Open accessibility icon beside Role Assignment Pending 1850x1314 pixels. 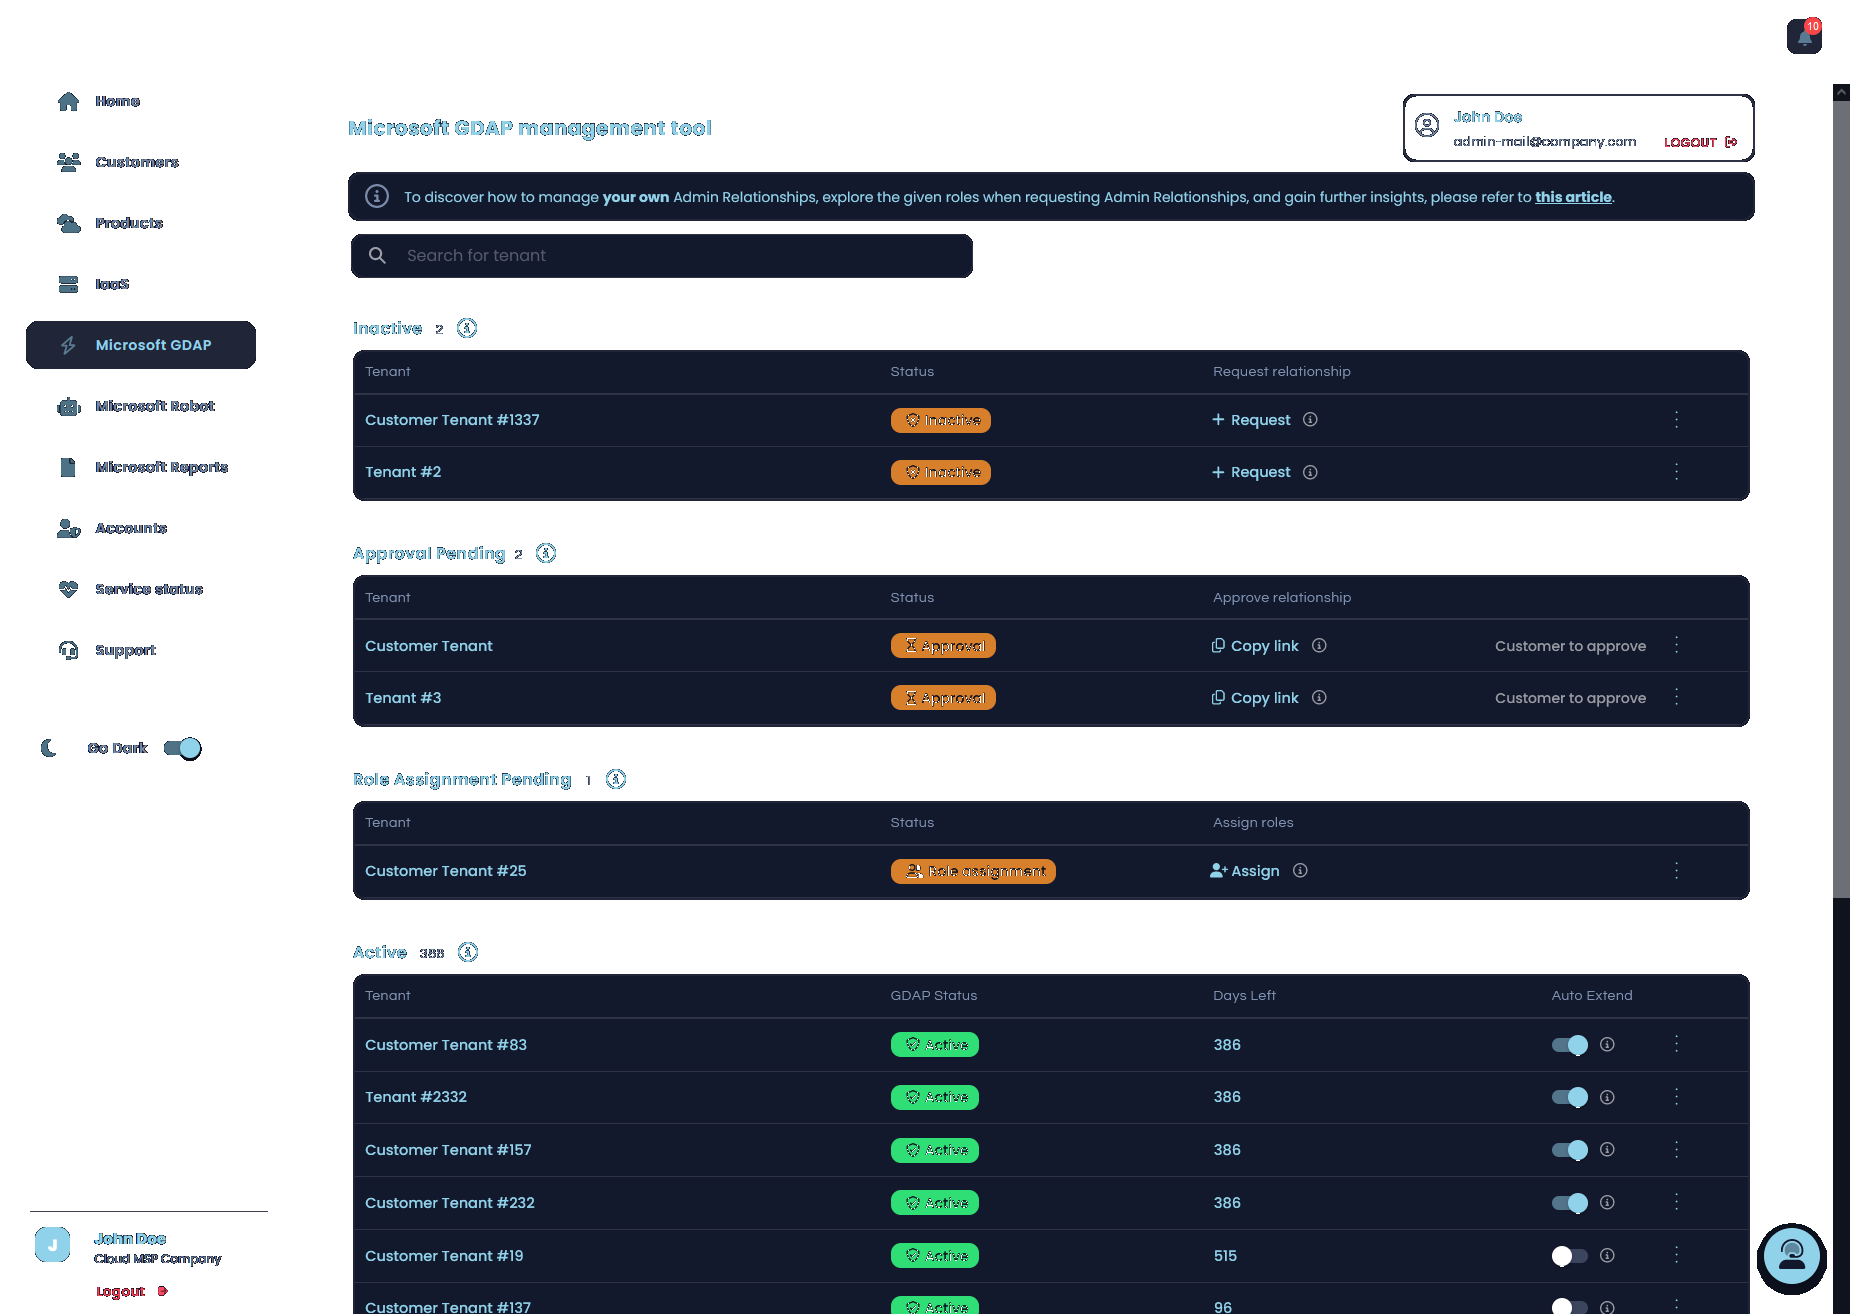point(616,779)
